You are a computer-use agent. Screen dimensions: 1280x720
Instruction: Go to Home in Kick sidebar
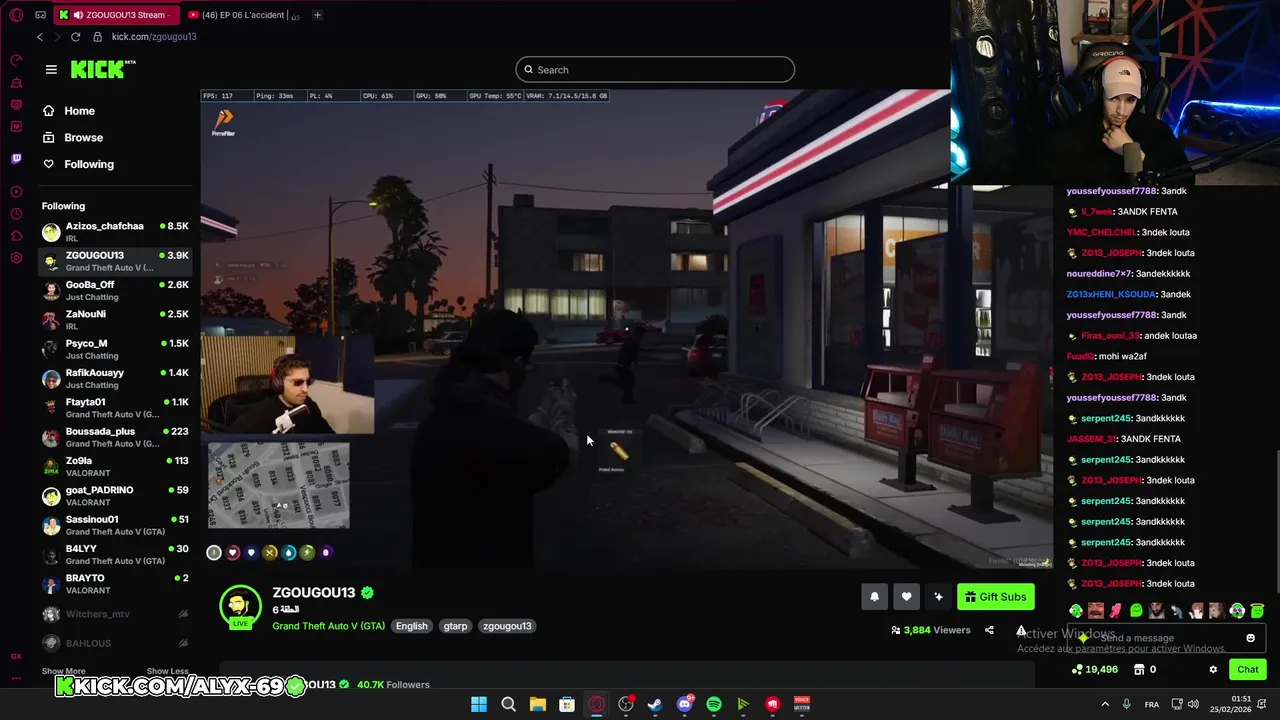point(69,111)
